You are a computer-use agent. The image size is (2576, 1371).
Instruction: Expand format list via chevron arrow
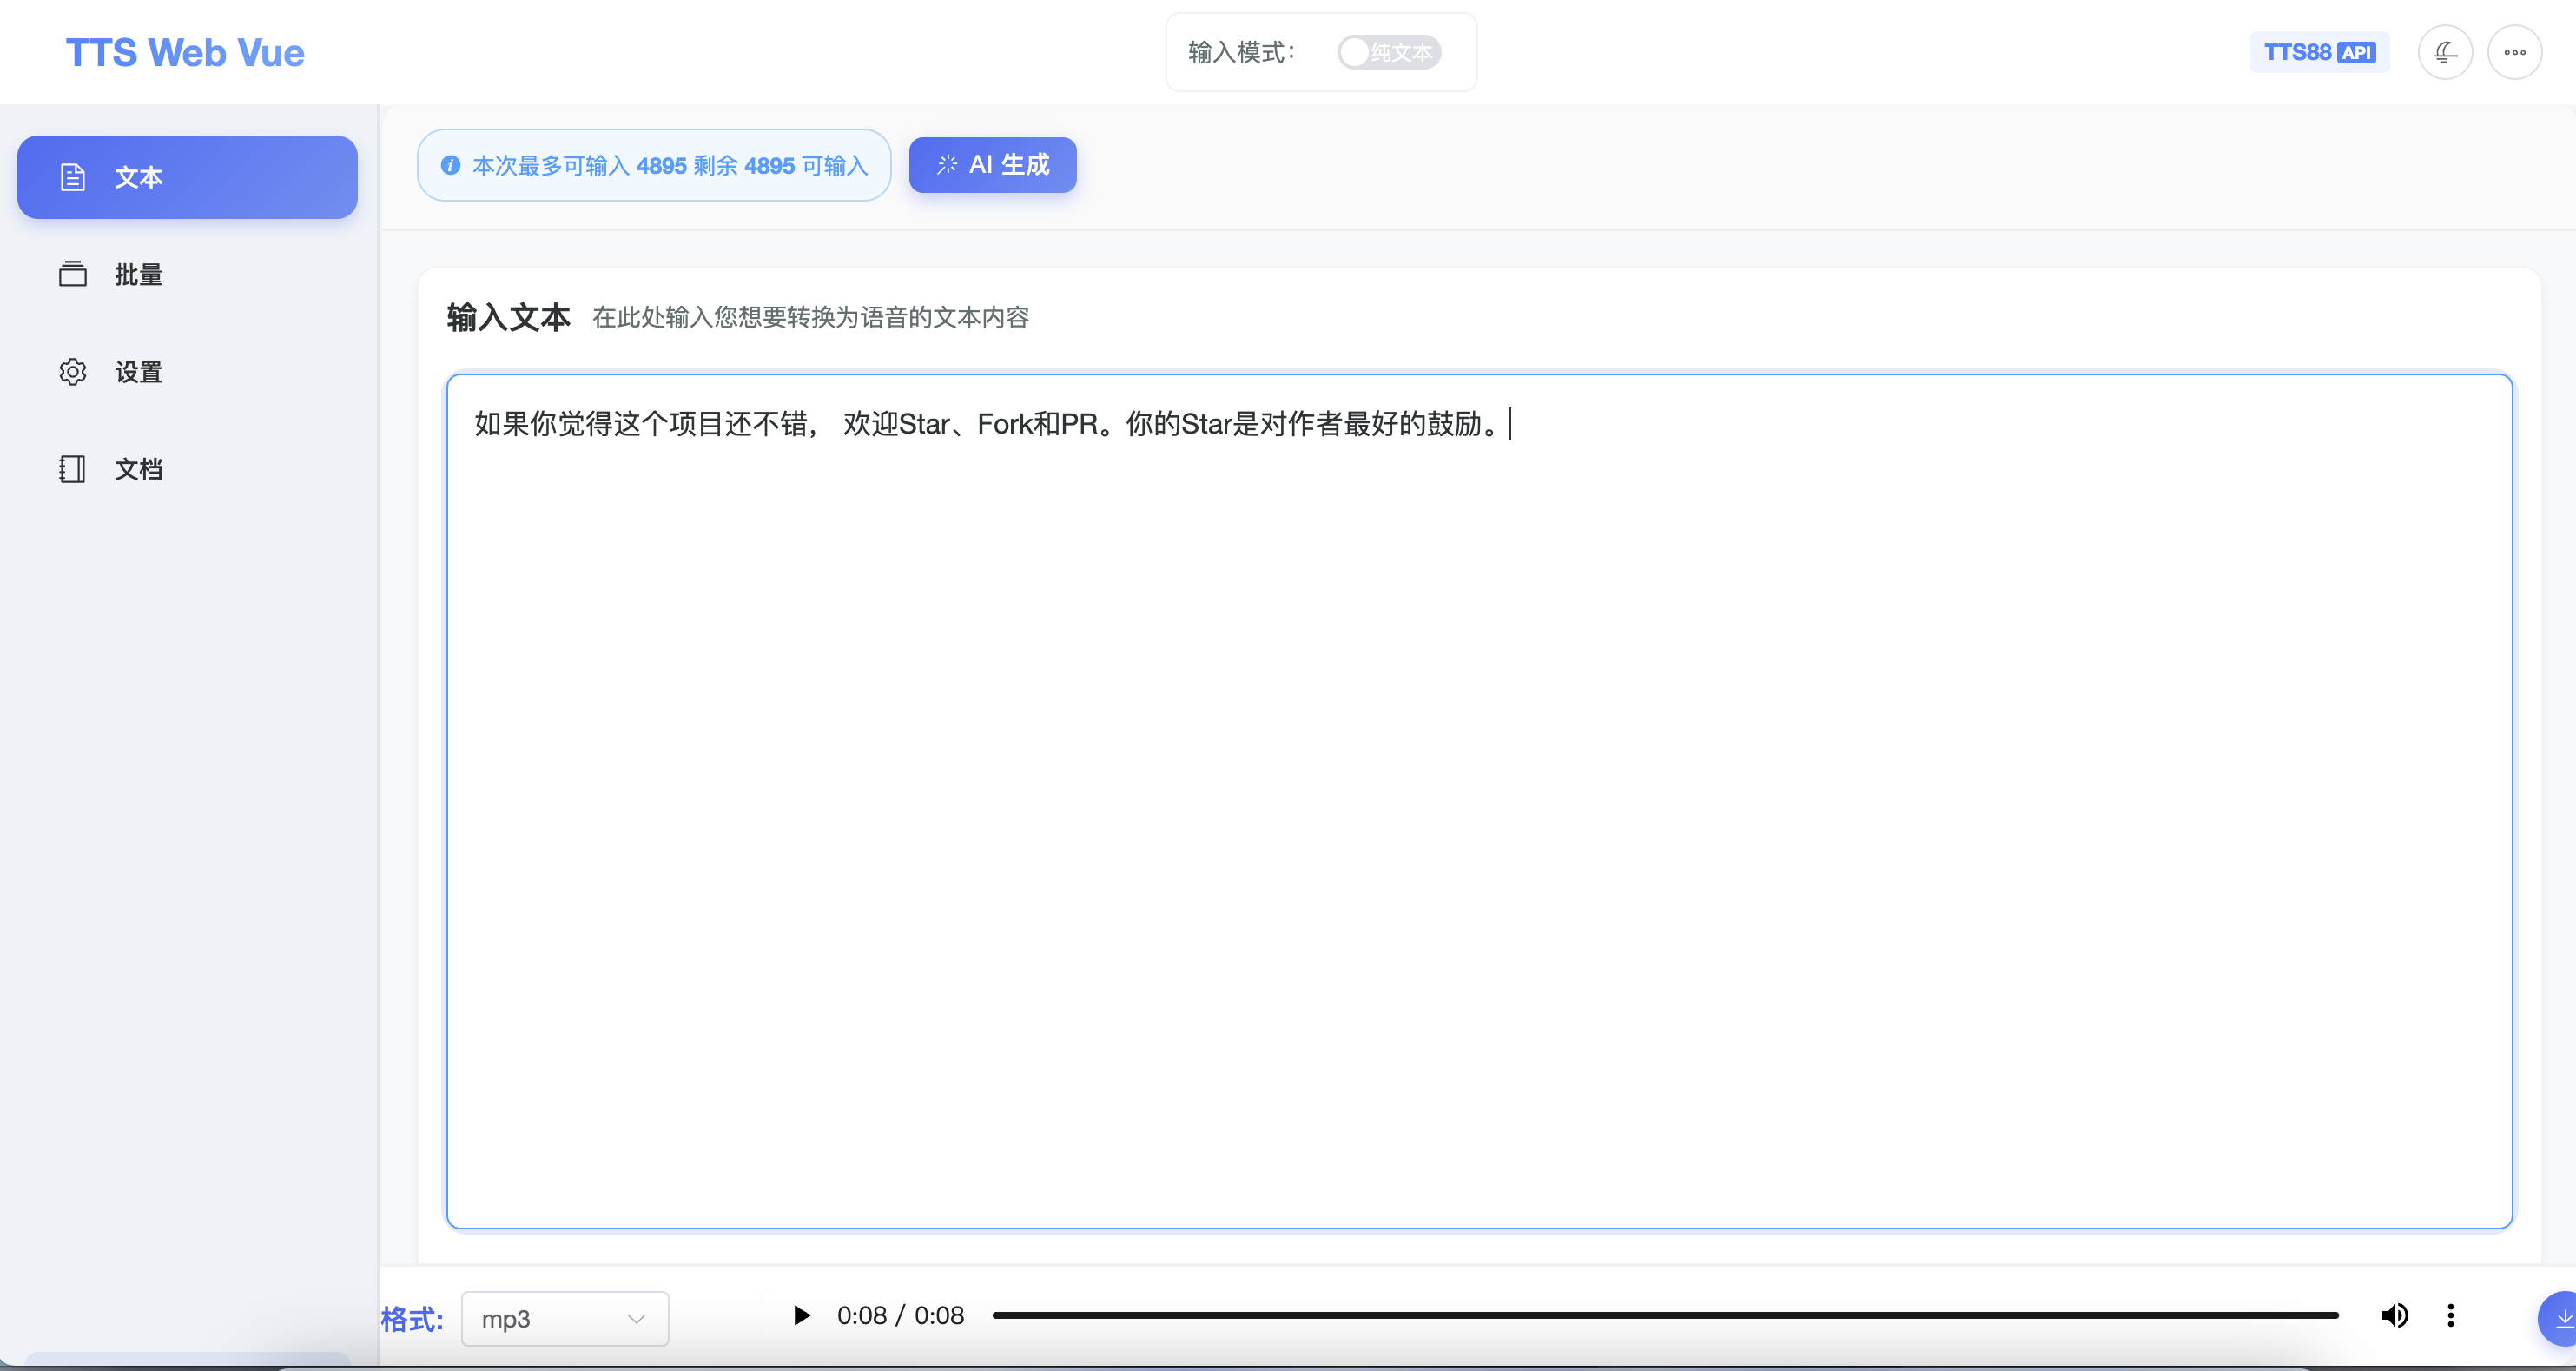pos(636,1318)
